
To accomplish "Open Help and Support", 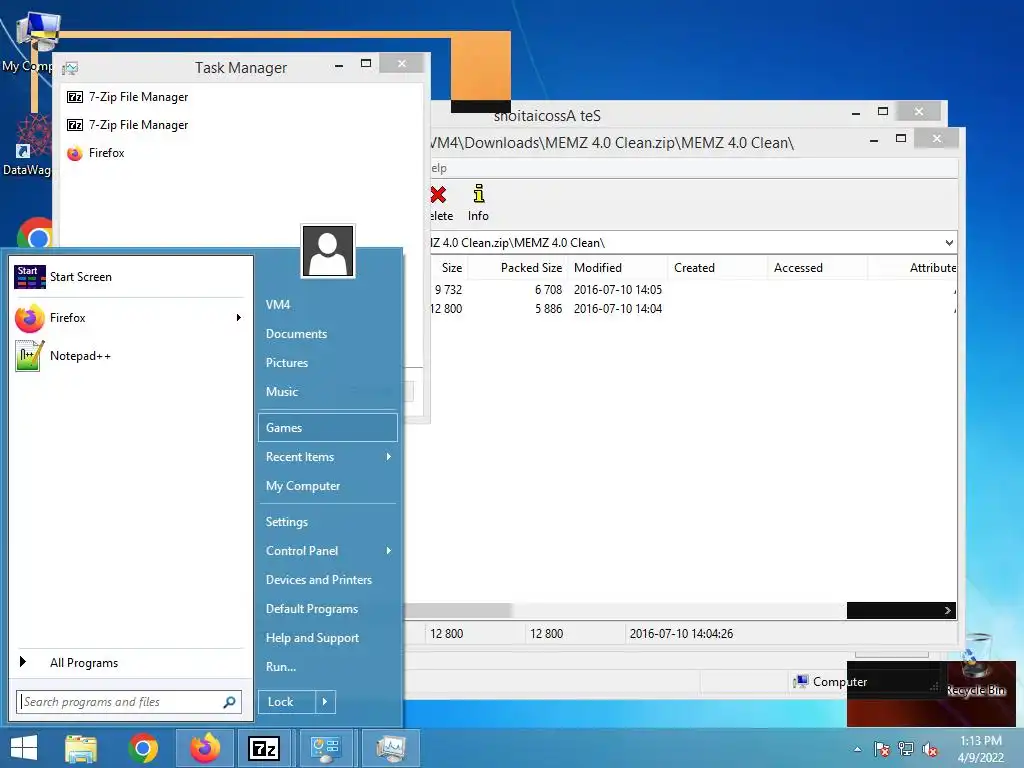I will 327,638.
